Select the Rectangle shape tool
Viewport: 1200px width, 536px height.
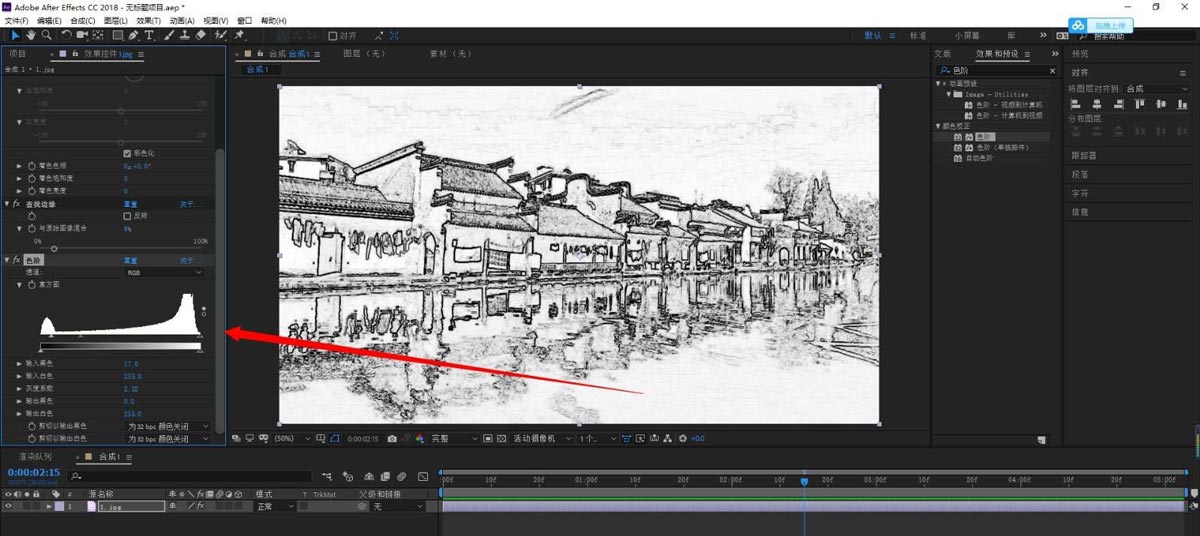click(x=117, y=35)
